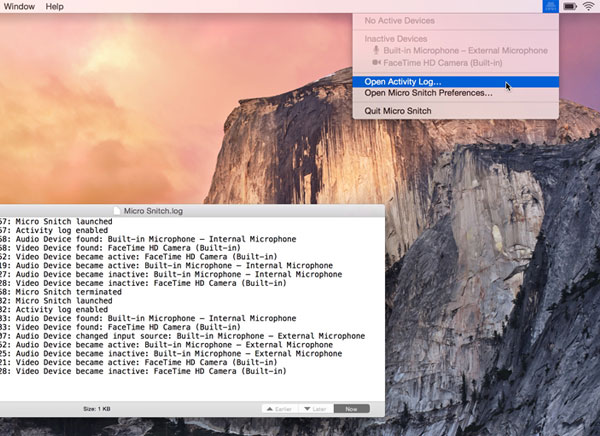Viewport: 600px width, 436px height.
Task: Click the Audio Device became active Internal Microphone line
Action: [x=166, y=266]
